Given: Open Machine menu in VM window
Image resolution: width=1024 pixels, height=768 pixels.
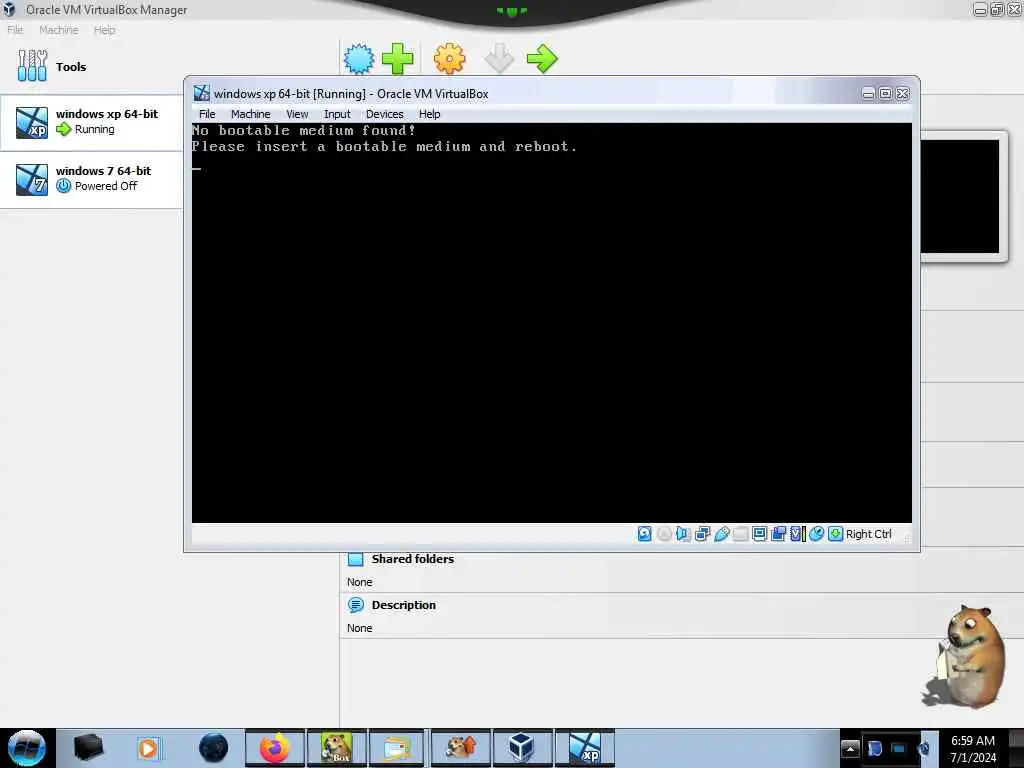Looking at the screenshot, I should pos(250,114).
